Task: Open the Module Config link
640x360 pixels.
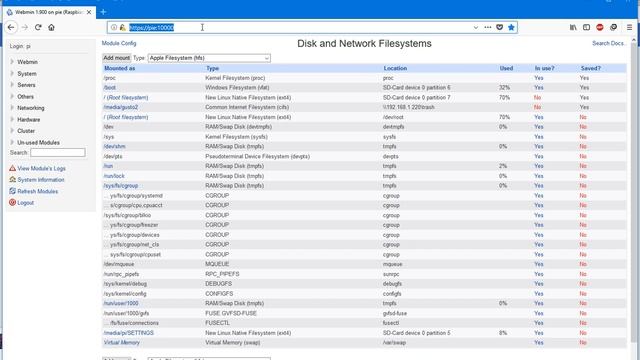Action: (x=119, y=43)
